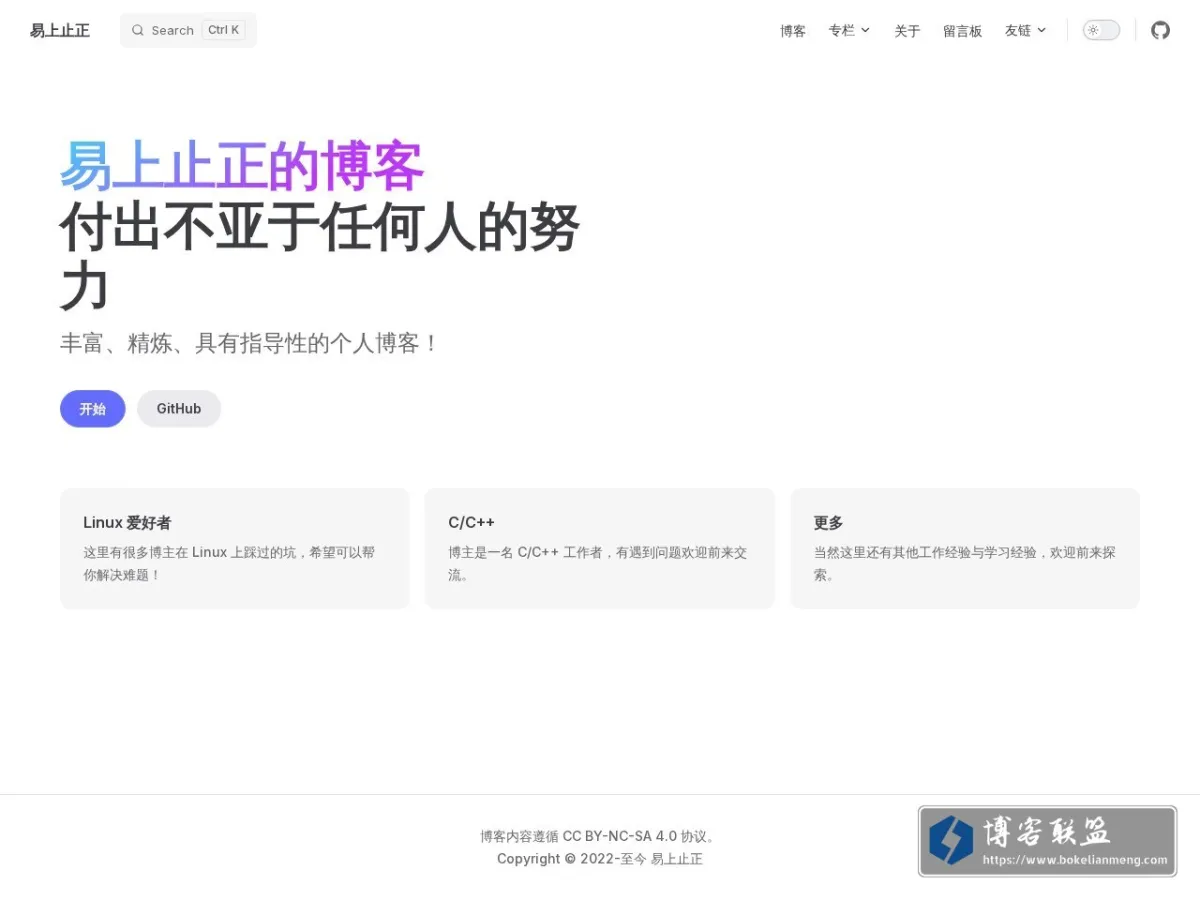Viewport: 1200px width, 900px height.
Task: Expand the 友链 dropdown menu
Action: [1025, 30]
